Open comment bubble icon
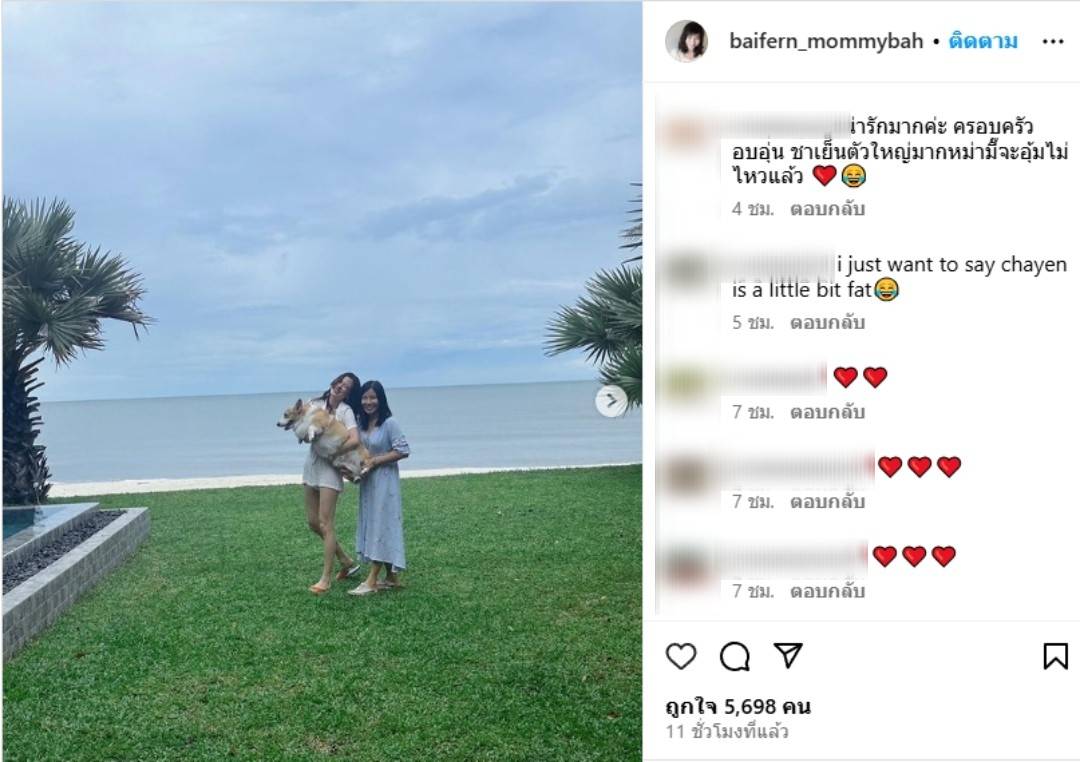Image resolution: width=1080 pixels, height=762 pixels. pyautogui.click(x=734, y=656)
